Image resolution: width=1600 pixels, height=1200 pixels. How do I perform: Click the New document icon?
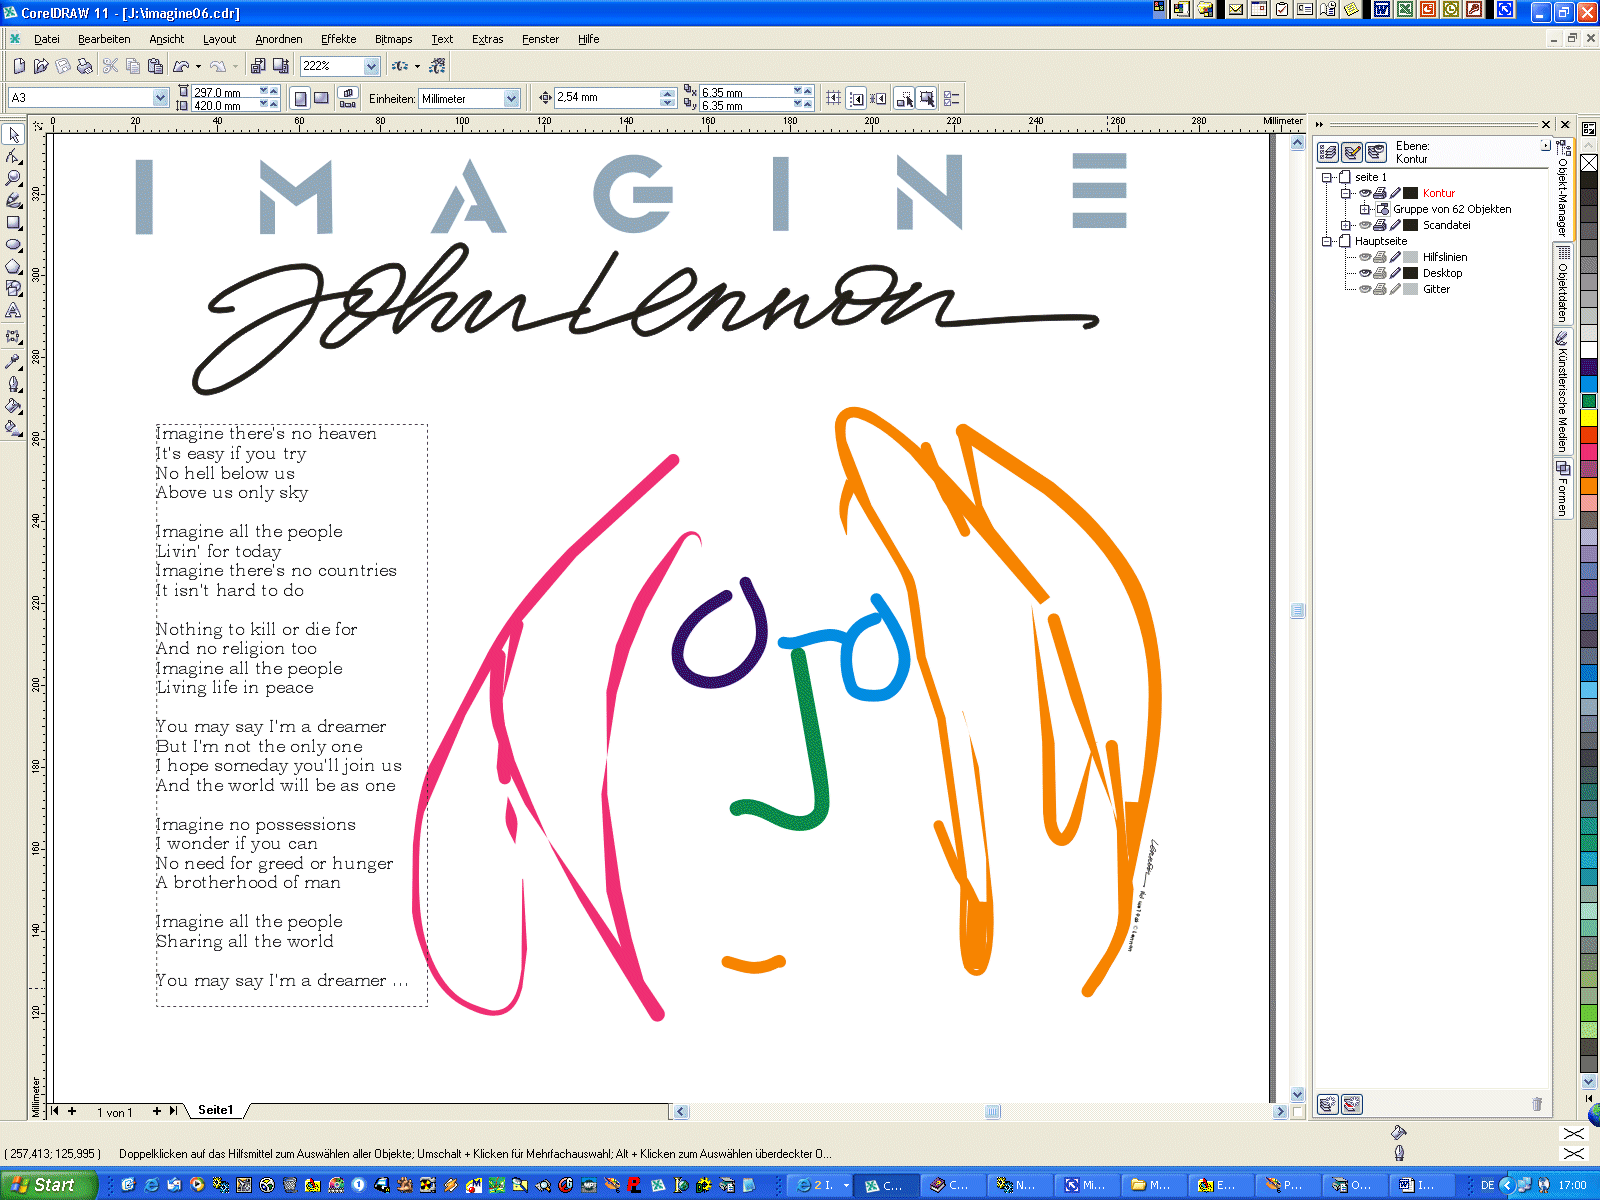pyautogui.click(x=19, y=66)
